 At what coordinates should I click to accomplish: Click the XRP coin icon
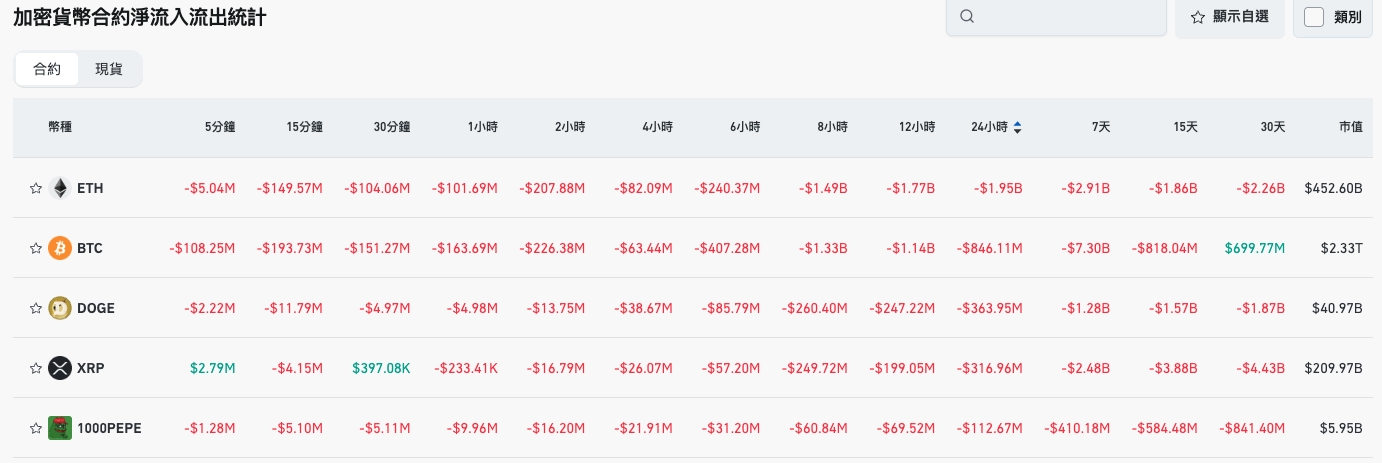60,368
